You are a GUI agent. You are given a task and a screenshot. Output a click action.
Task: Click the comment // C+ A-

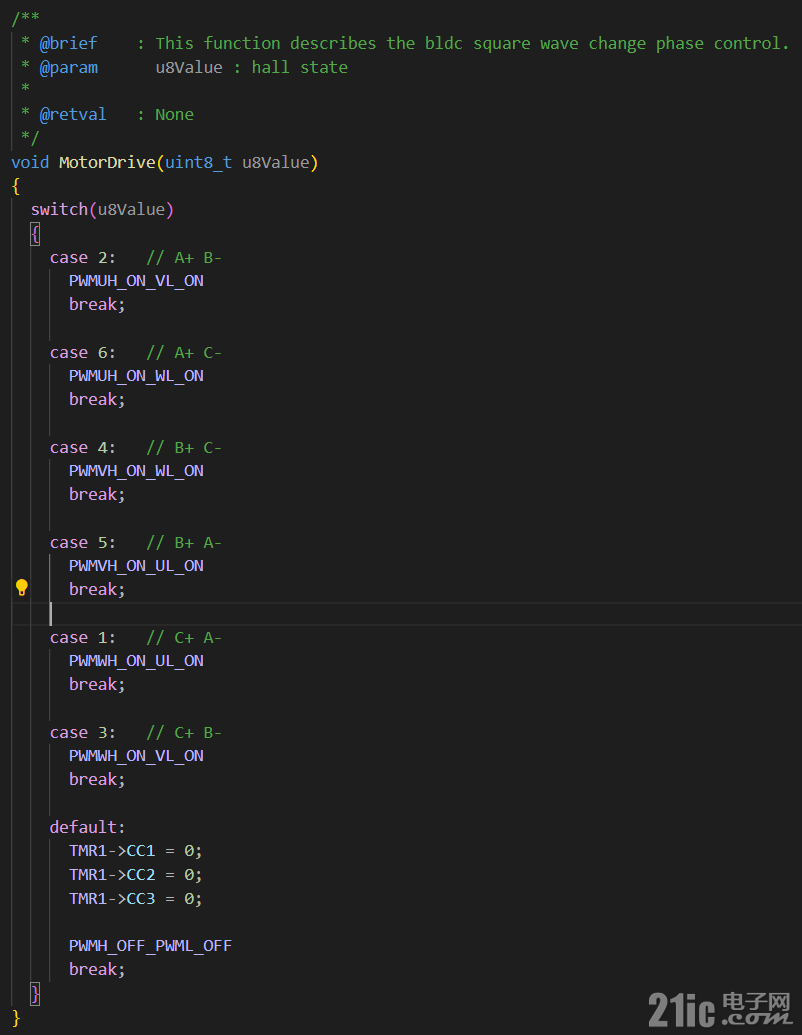coord(184,638)
